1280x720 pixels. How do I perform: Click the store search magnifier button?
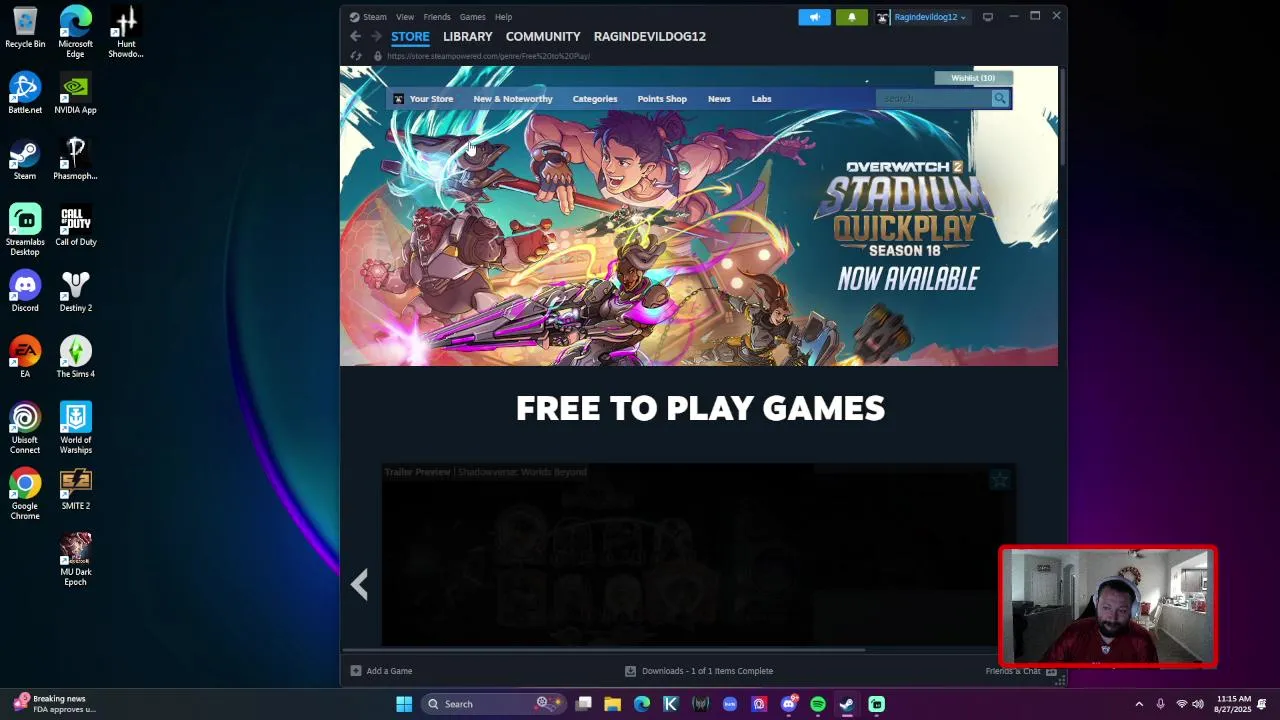pyautogui.click(x=1000, y=98)
